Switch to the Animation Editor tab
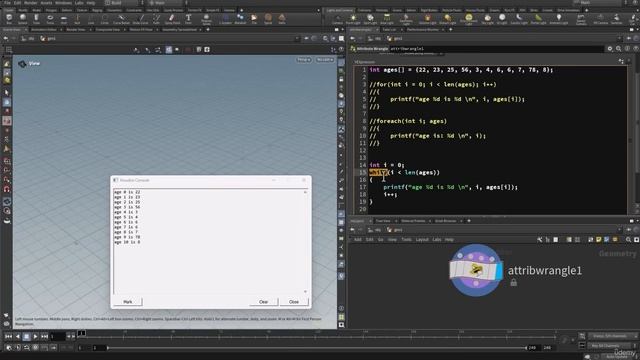Image resolution: width=640 pixels, height=360 pixels. click(x=44, y=29)
